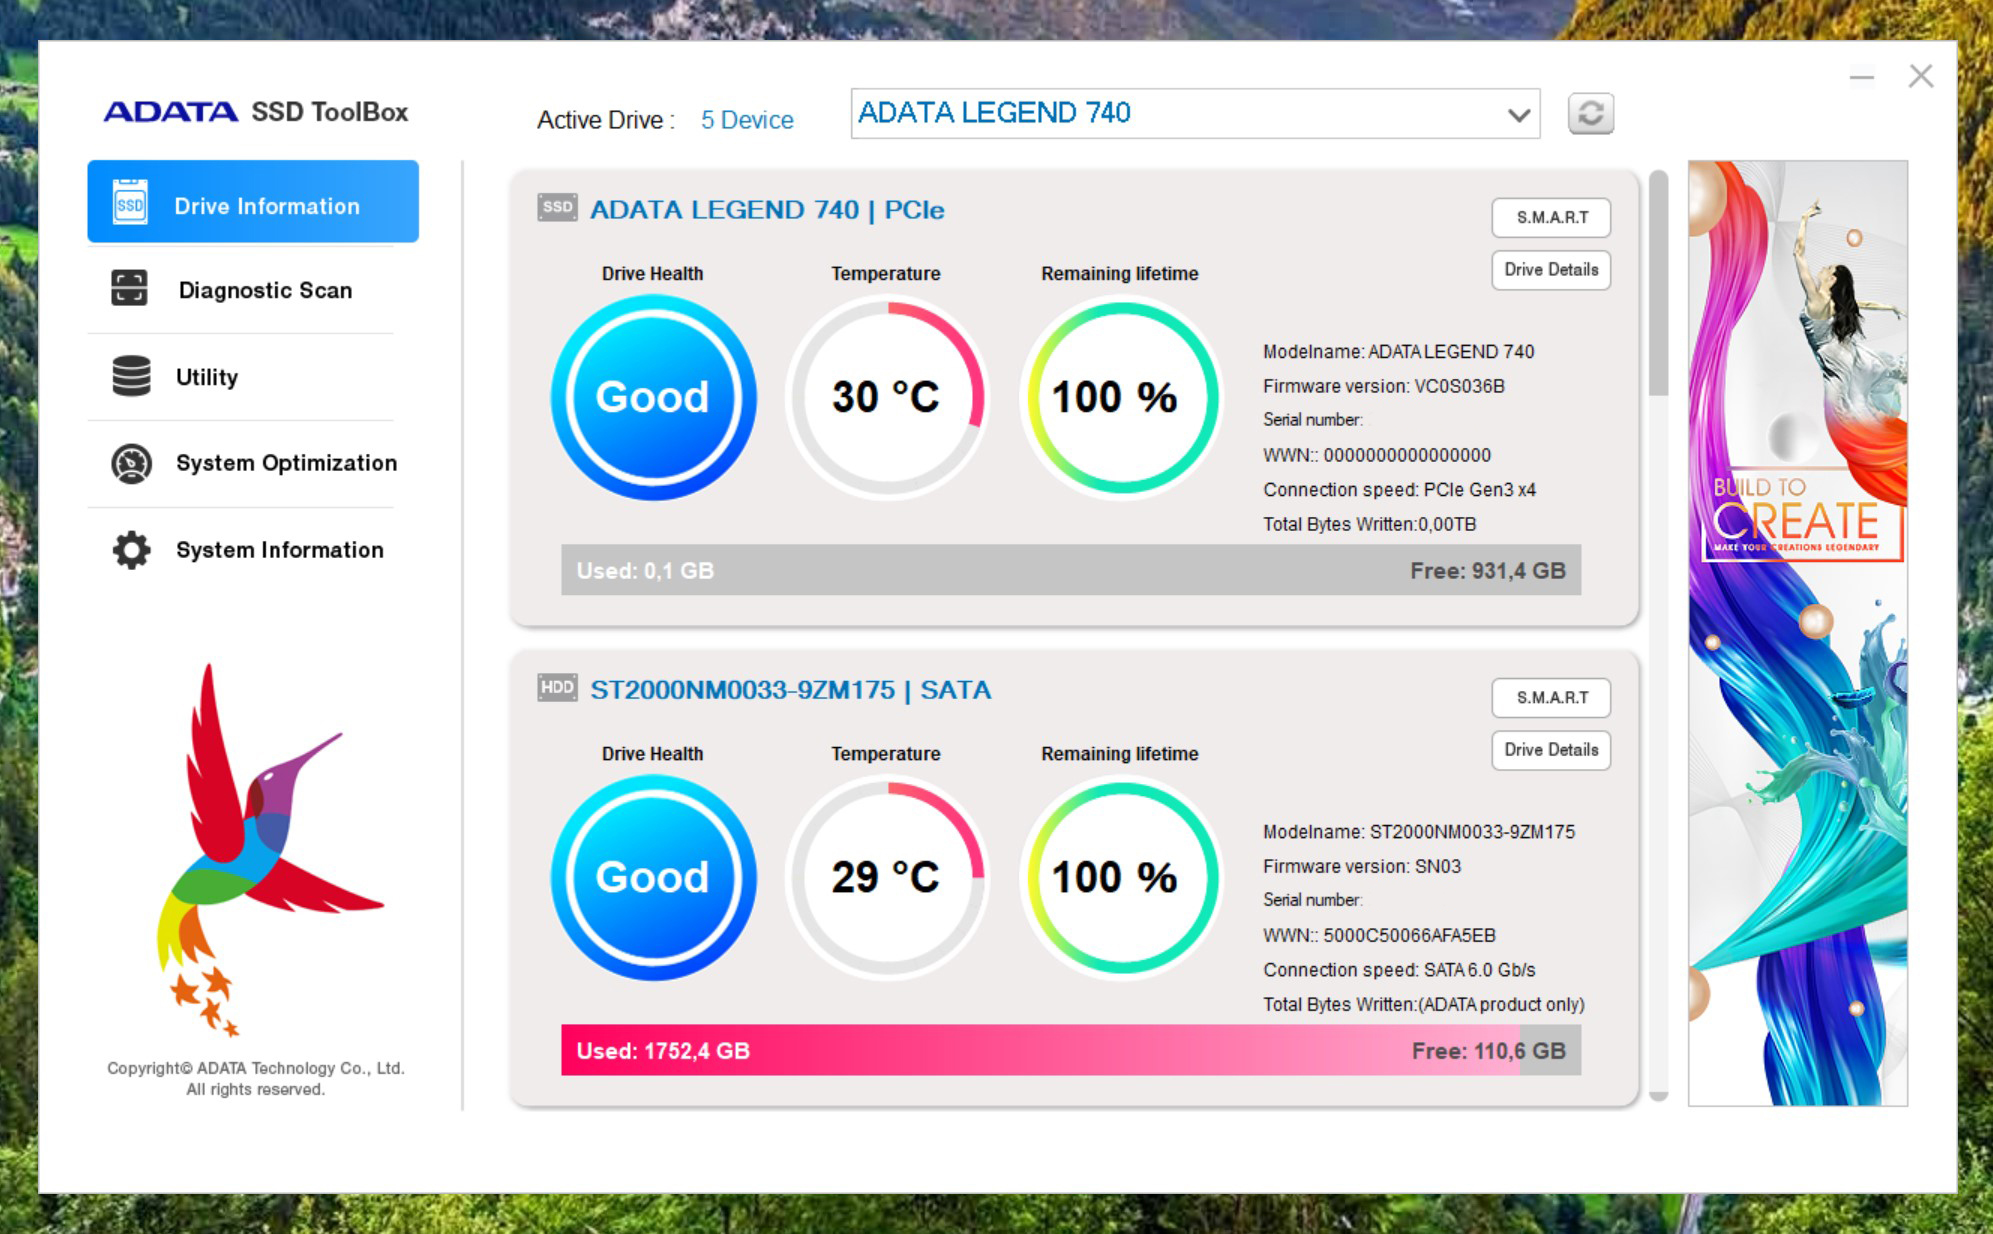1993x1234 pixels.
Task: Open S.M.A.R.T for the ST2000NM0033 HDD
Action: [1551, 697]
